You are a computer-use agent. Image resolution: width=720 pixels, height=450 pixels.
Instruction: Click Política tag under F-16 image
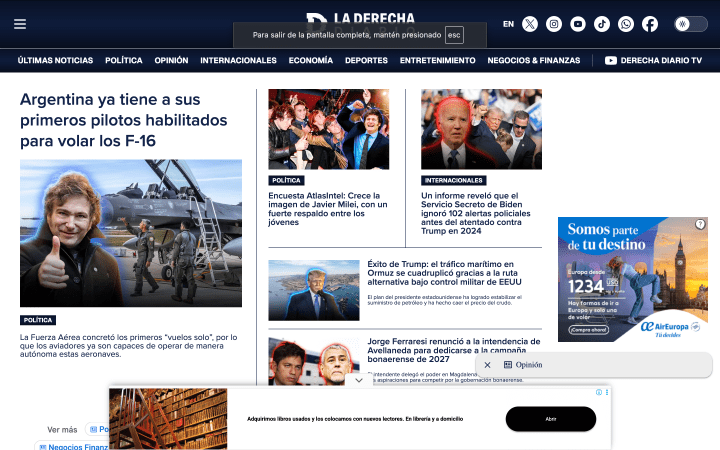[x=38, y=320]
